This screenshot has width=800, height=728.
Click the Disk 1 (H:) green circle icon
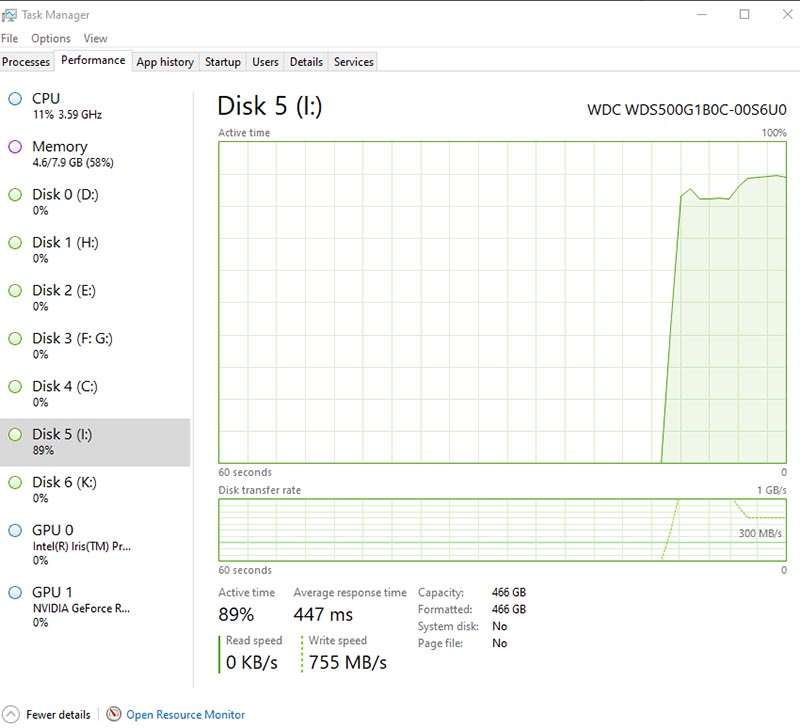coord(15,242)
